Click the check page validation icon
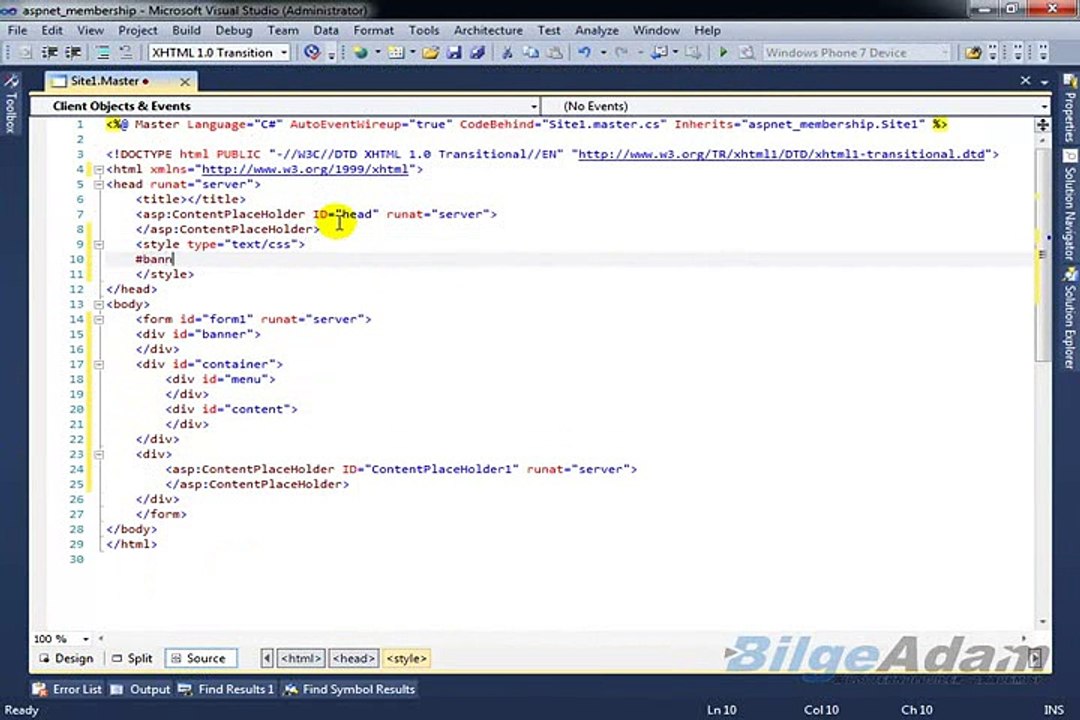The height and width of the screenshot is (720, 1080). click(x=312, y=52)
